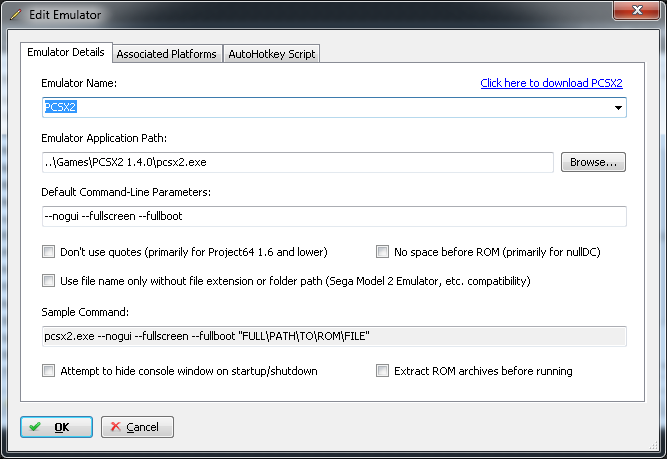The width and height of the screenshot is (667, 459).
Task: Click the Emulator Application Path field
Action: coord(298,162)
